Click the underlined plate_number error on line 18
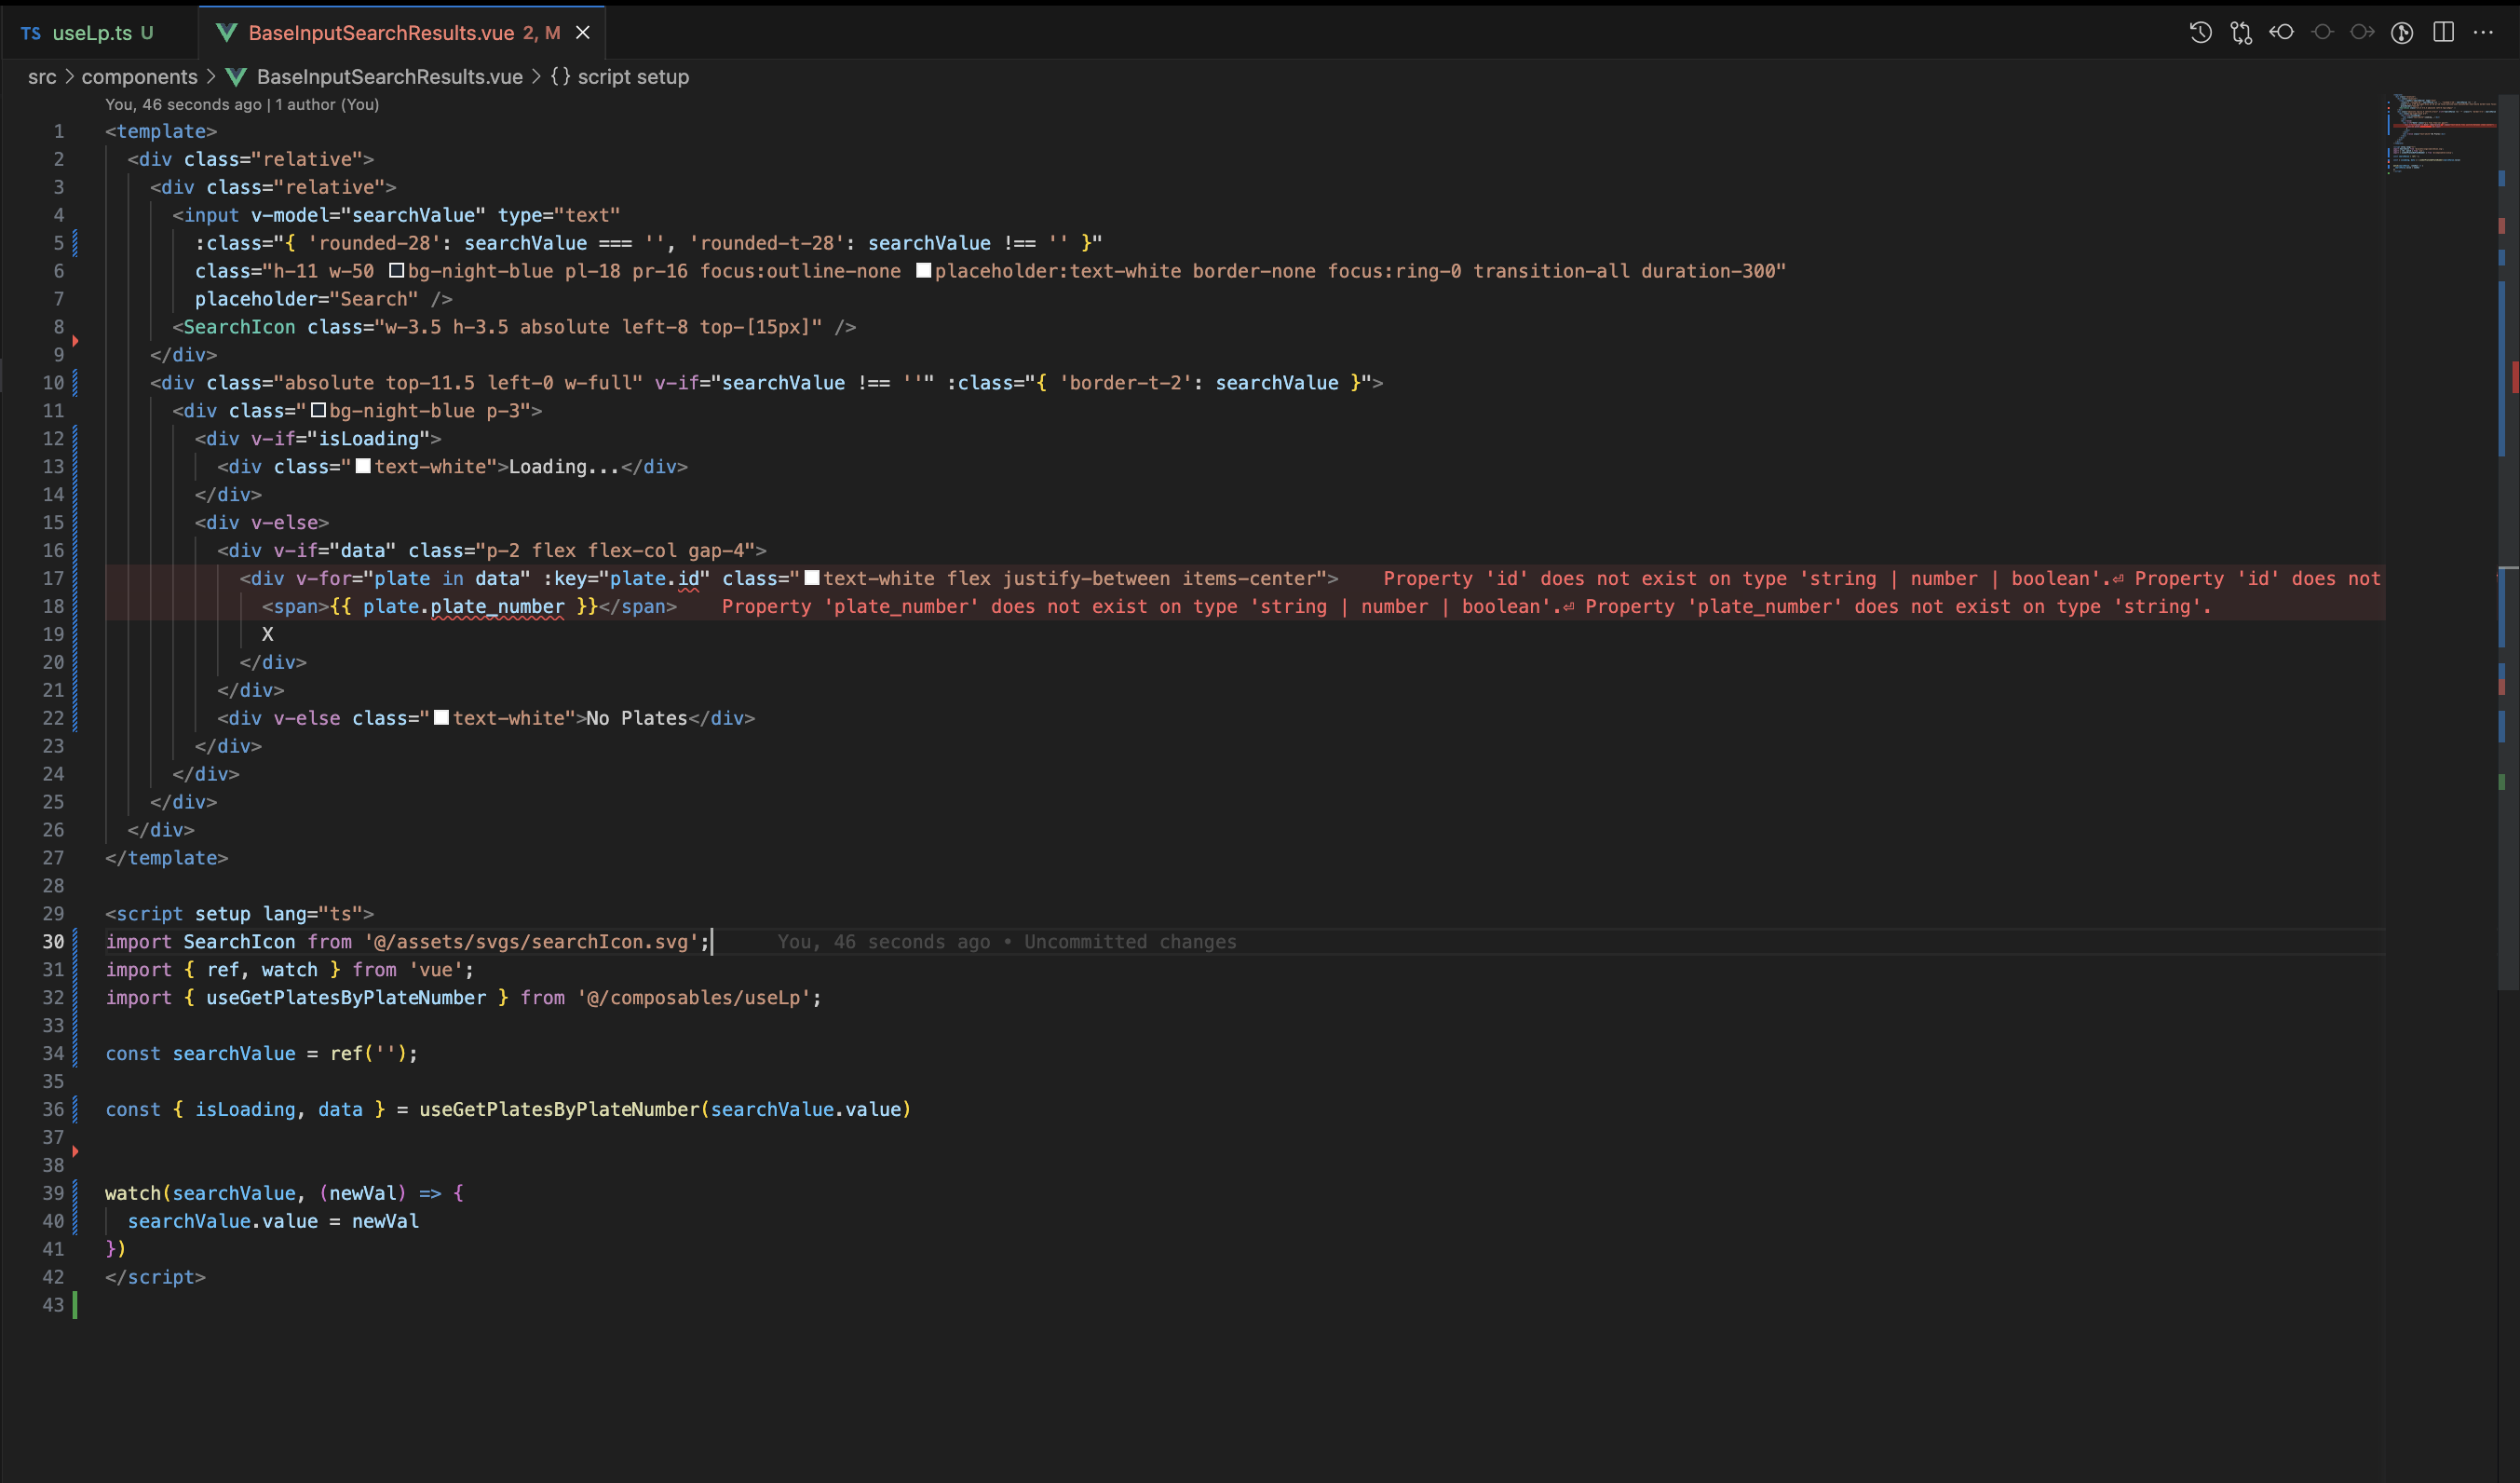Viewport: 2520px width, 1483px height. [497, 607]
